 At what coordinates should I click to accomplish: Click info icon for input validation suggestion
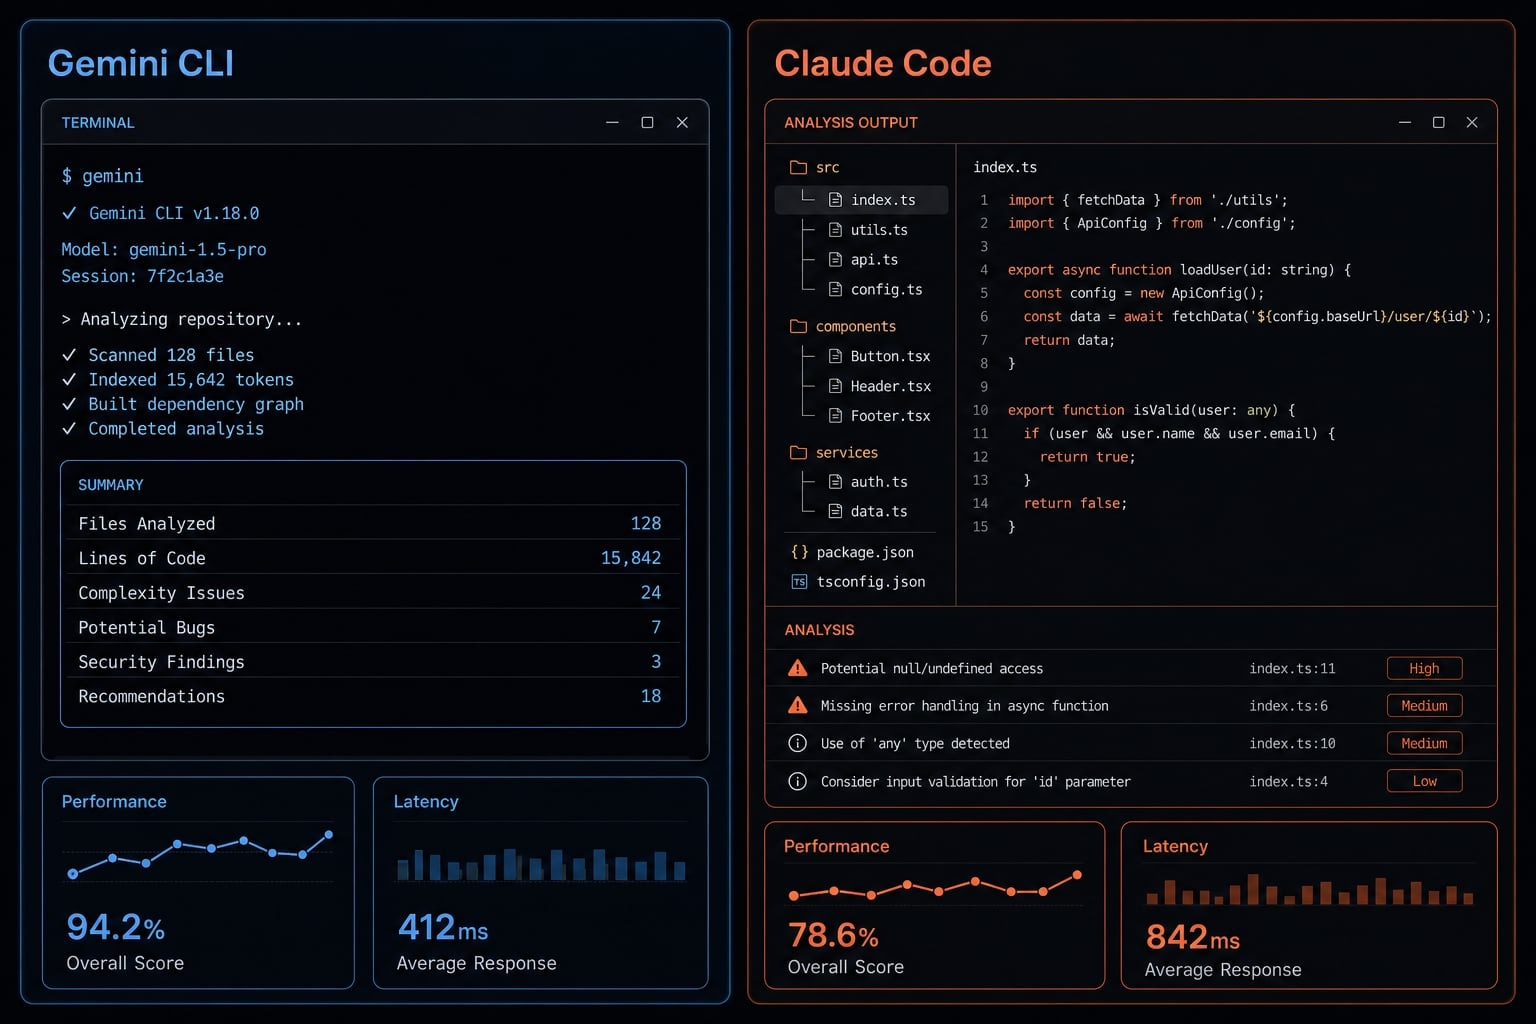pyautogui.click(x=797, y=781)
